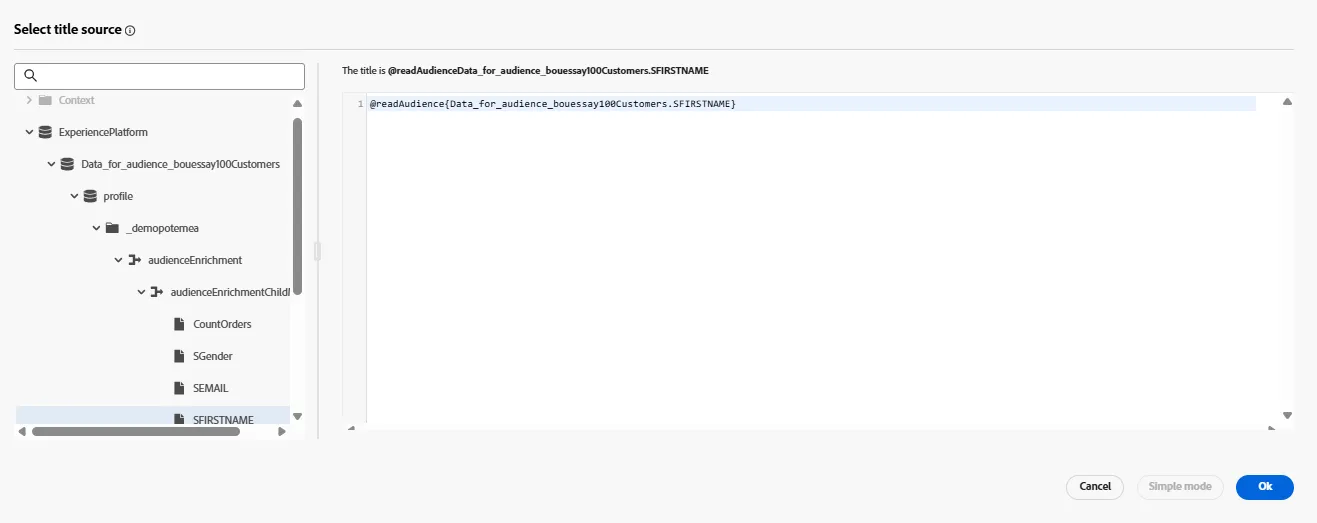Click line number 1 in editor gutter
This screenshot has width=1317, height=523.
tap(360, 104)
